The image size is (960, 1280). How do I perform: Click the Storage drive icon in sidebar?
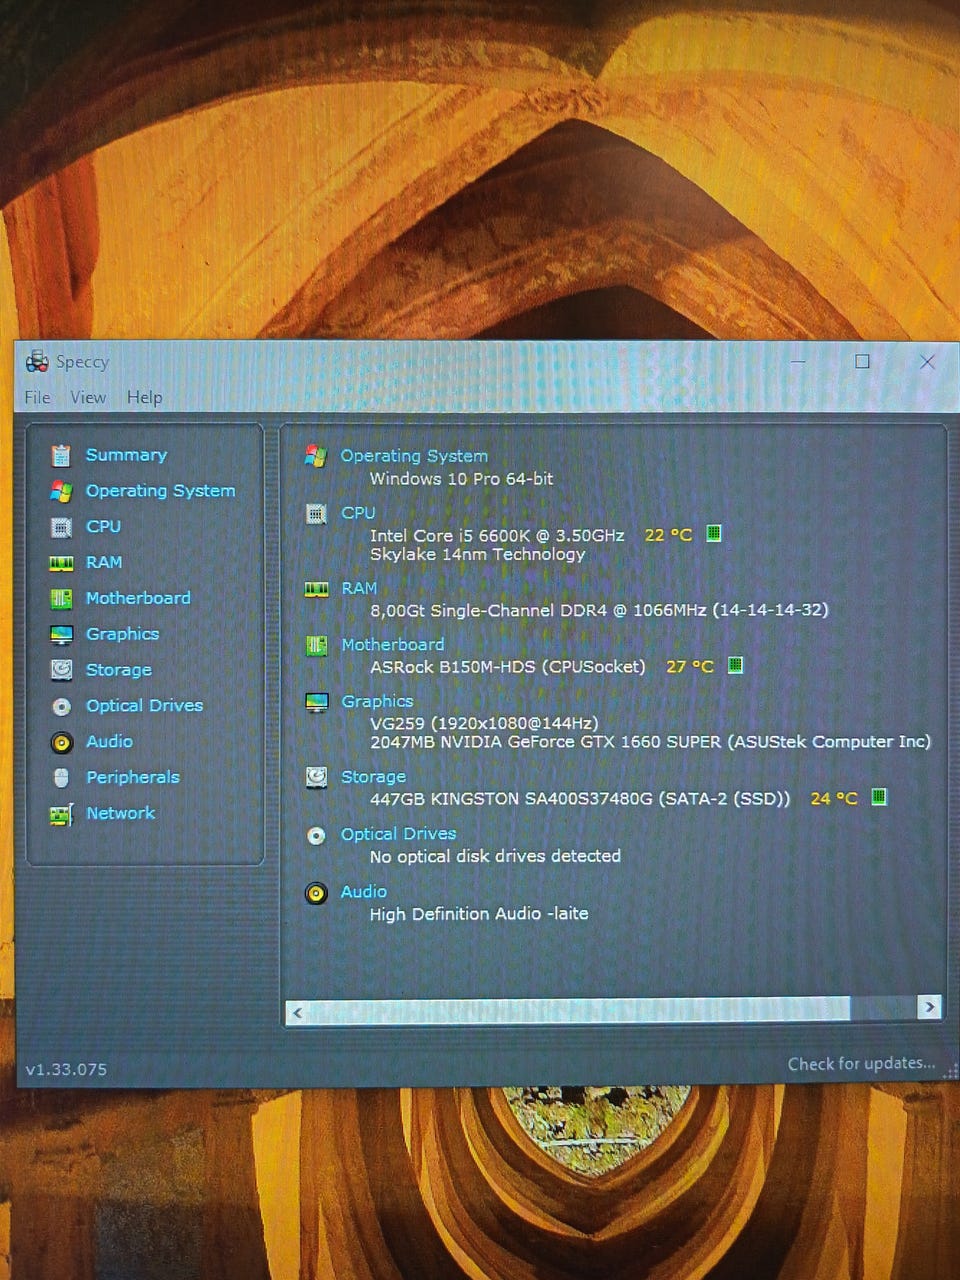[x=61, y=670]
